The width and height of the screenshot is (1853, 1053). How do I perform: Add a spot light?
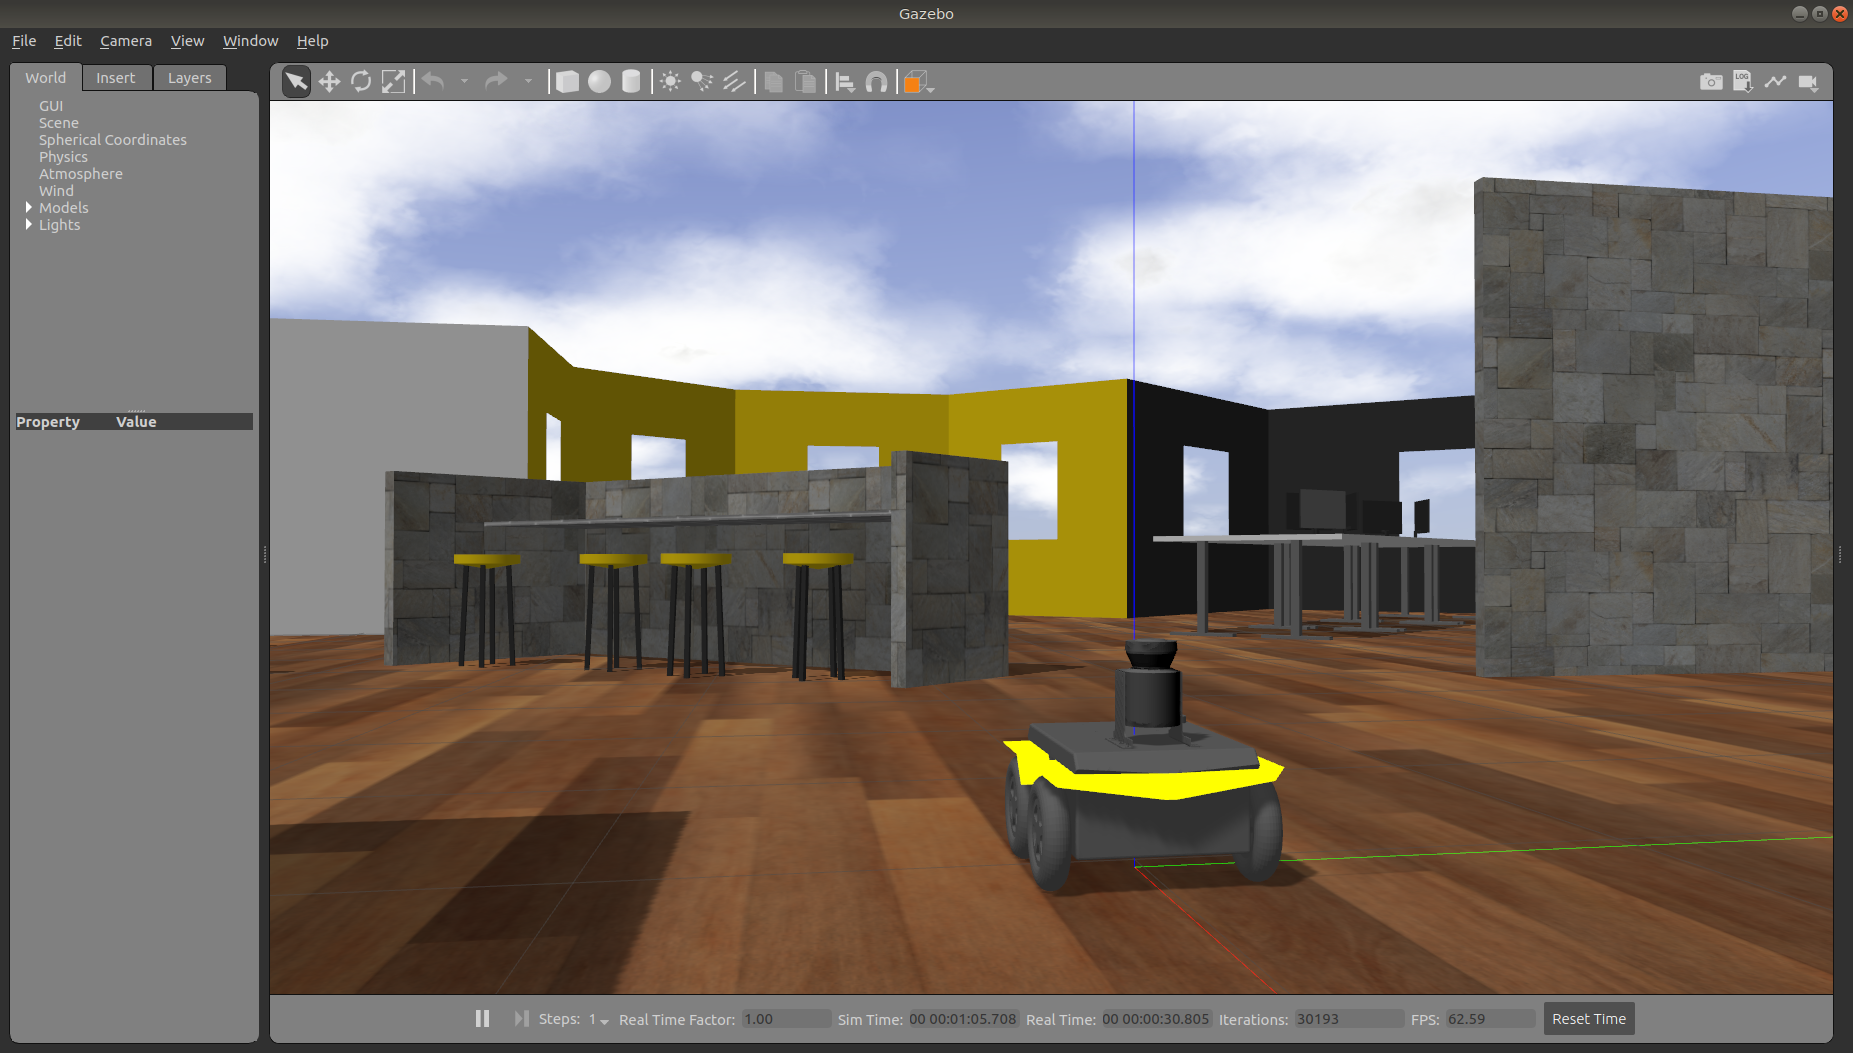point(702,82)
